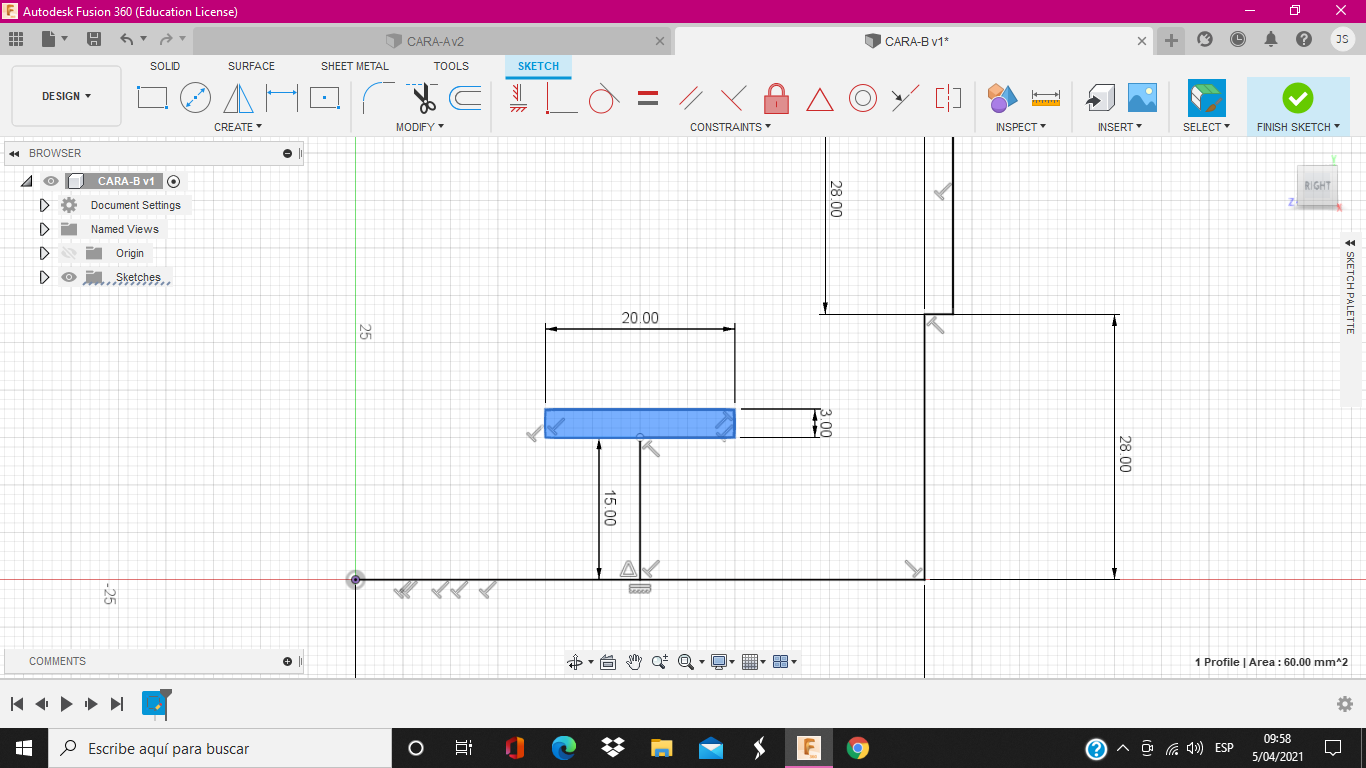This screenshot has width=1366, height=768.
Task: Open the Data Panel grid icon
Action: pyautogui.click(x=15, y=39)
